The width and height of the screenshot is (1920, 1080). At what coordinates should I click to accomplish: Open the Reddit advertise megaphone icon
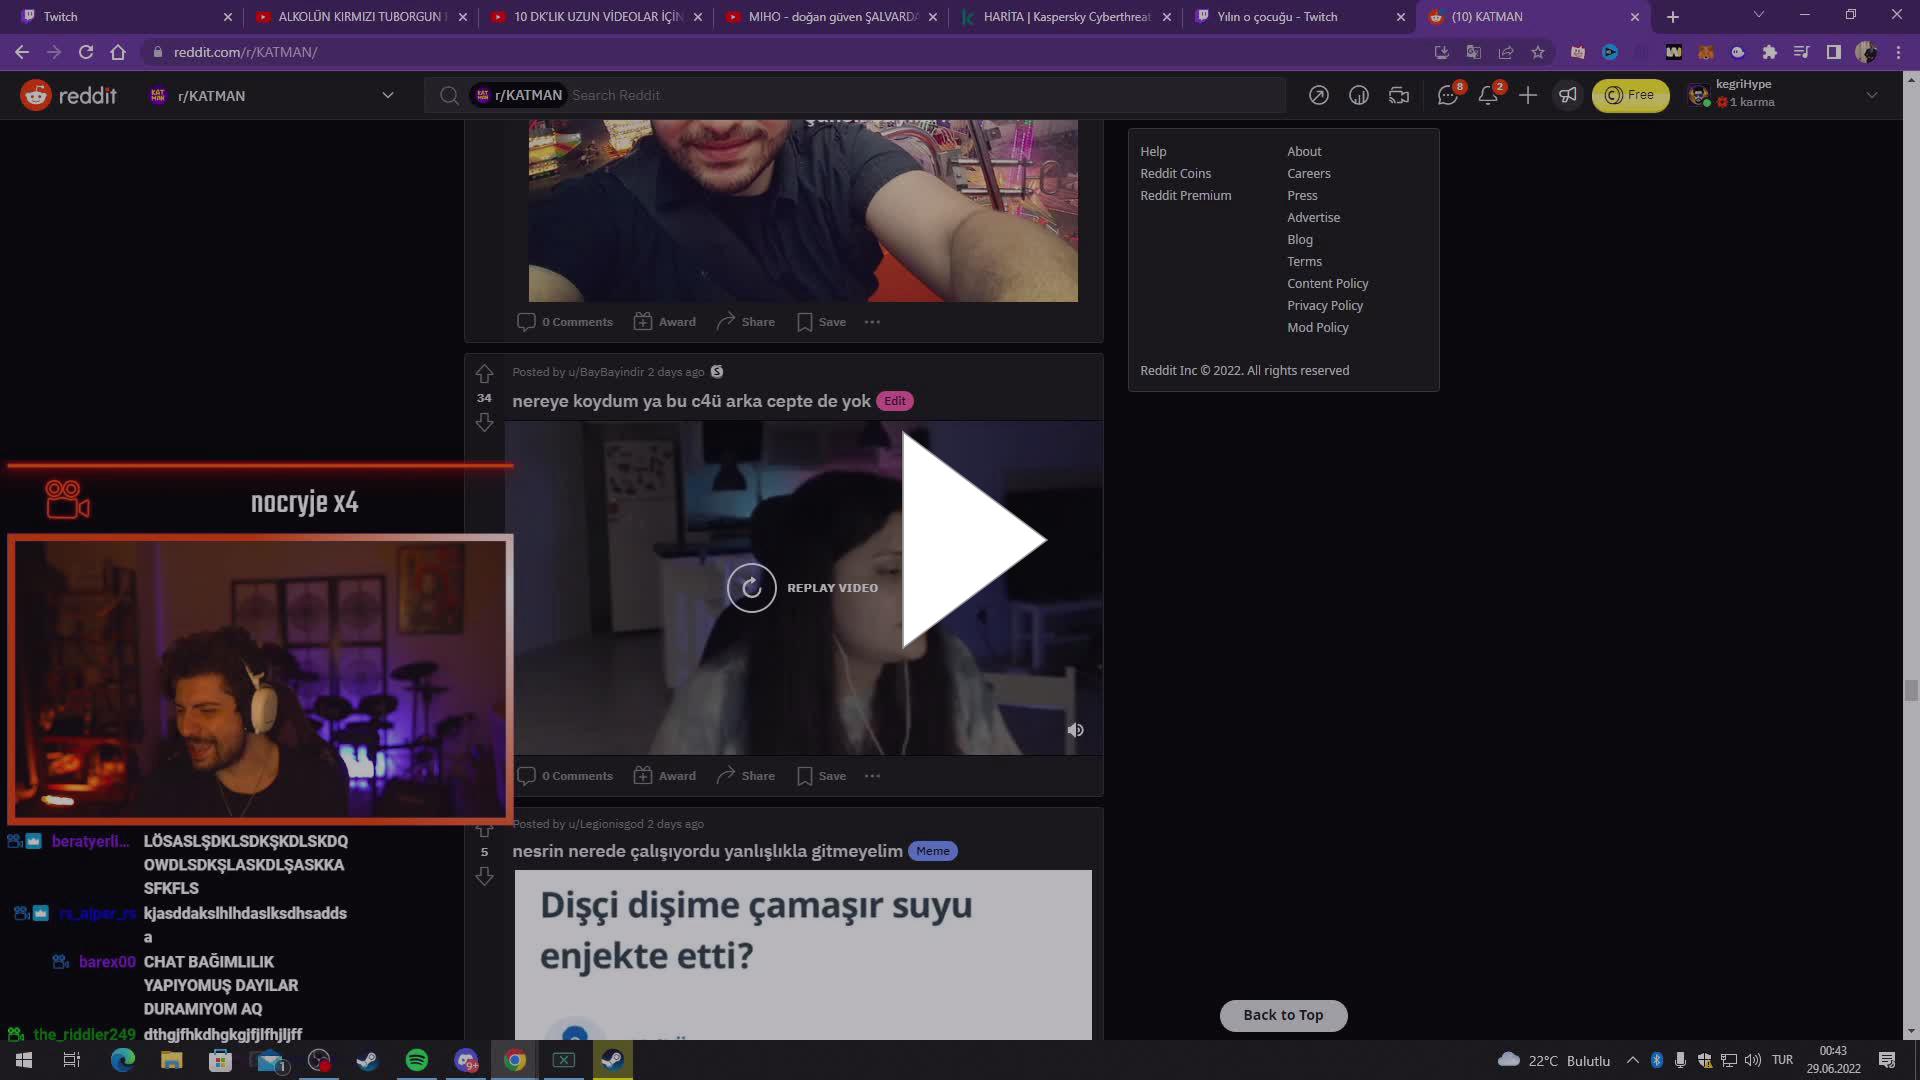point(1567,95)
